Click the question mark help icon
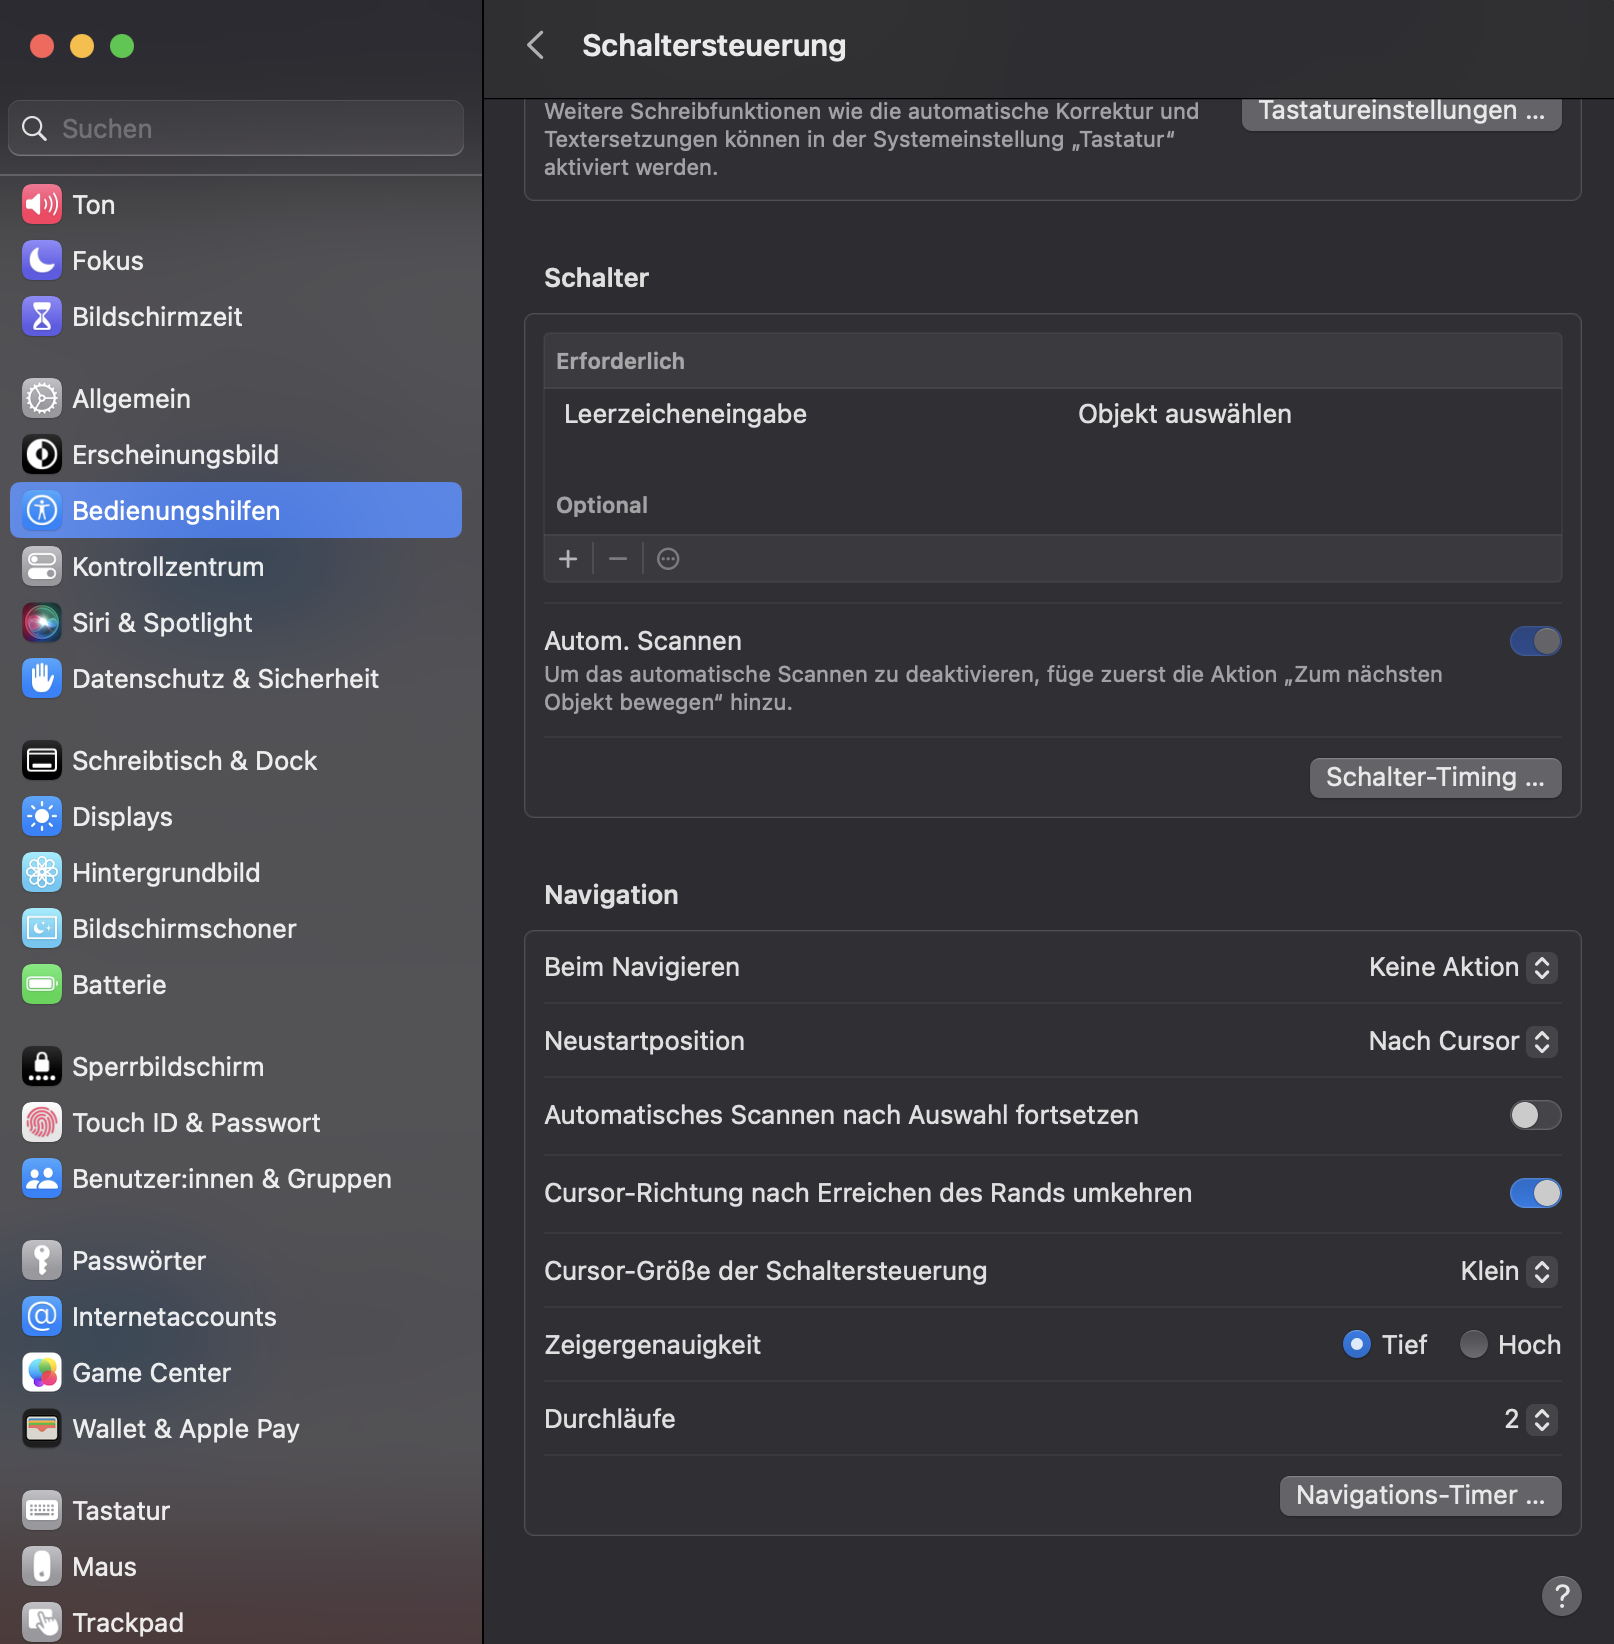The width and height of the screenshot is (1614, 1644). 1561,1595
